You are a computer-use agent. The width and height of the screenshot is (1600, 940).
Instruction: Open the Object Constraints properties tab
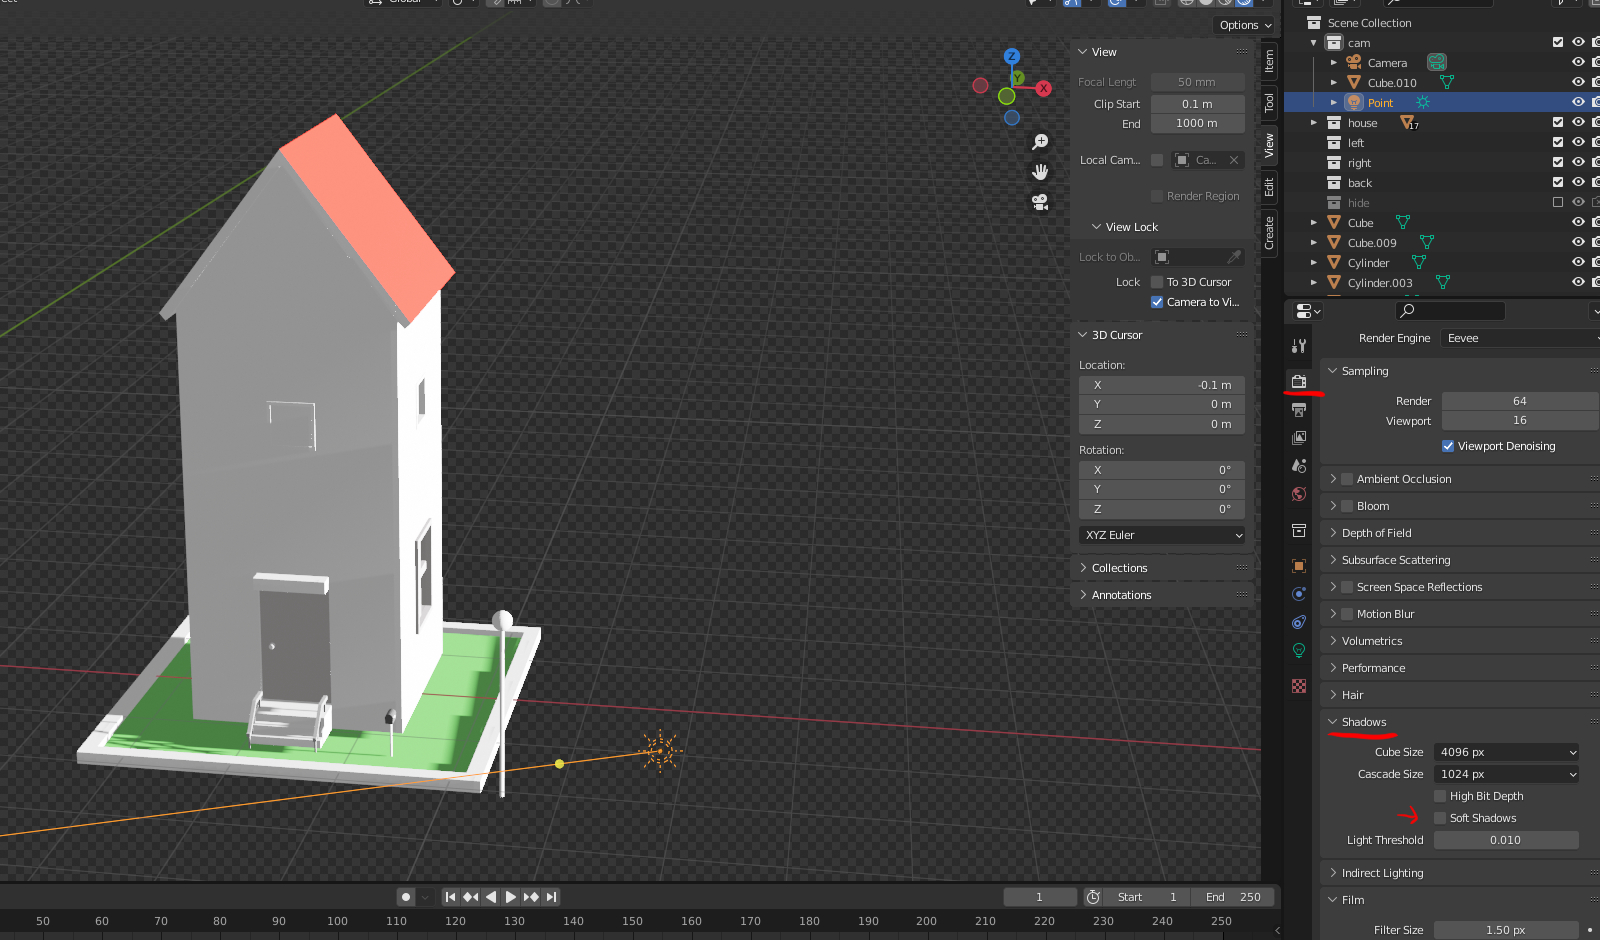pyautogui.click(x=1299, y=622)
